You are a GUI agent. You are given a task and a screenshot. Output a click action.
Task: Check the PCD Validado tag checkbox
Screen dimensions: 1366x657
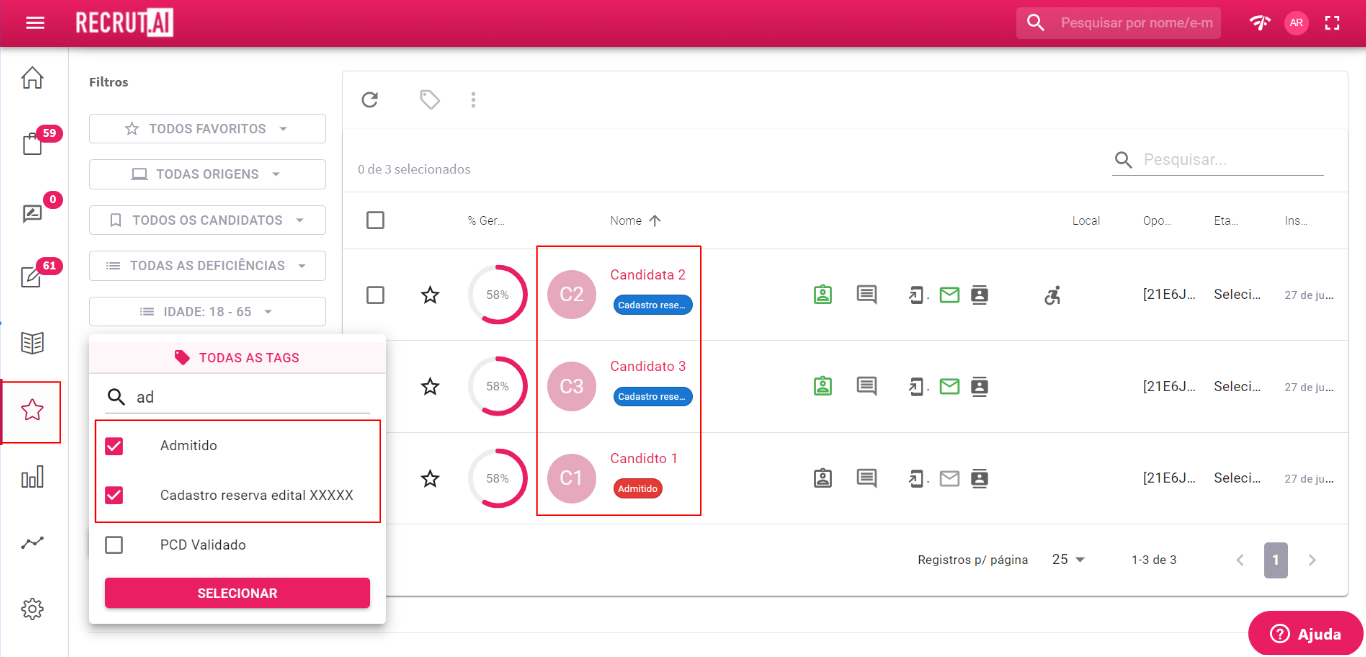(114, 545)
